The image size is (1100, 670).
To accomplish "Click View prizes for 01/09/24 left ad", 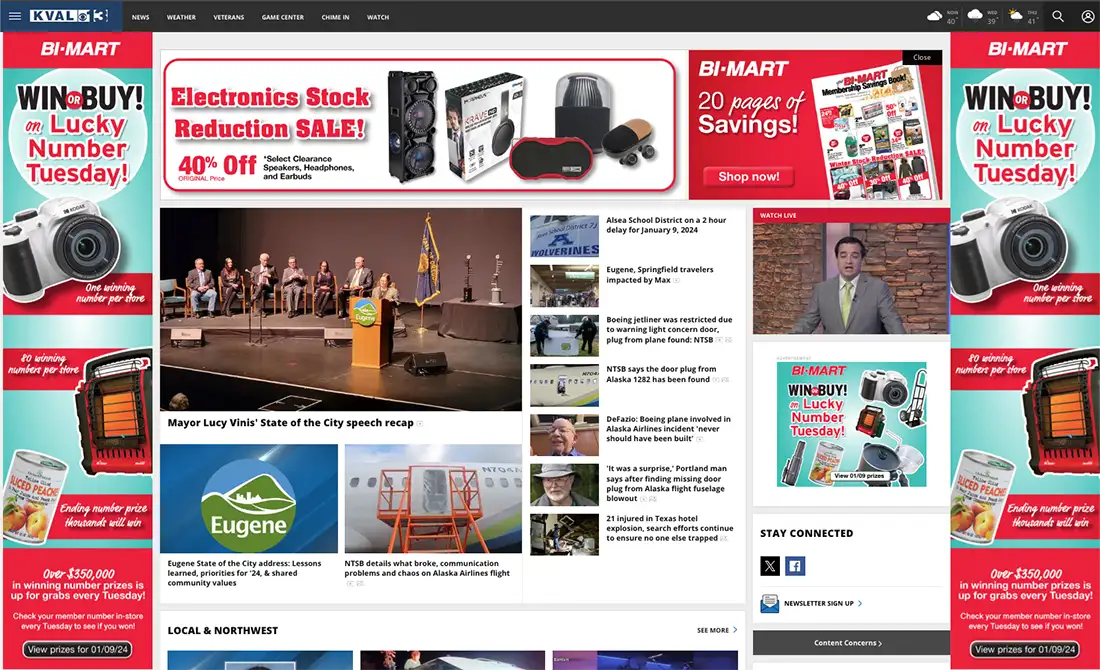I will 78,650.
